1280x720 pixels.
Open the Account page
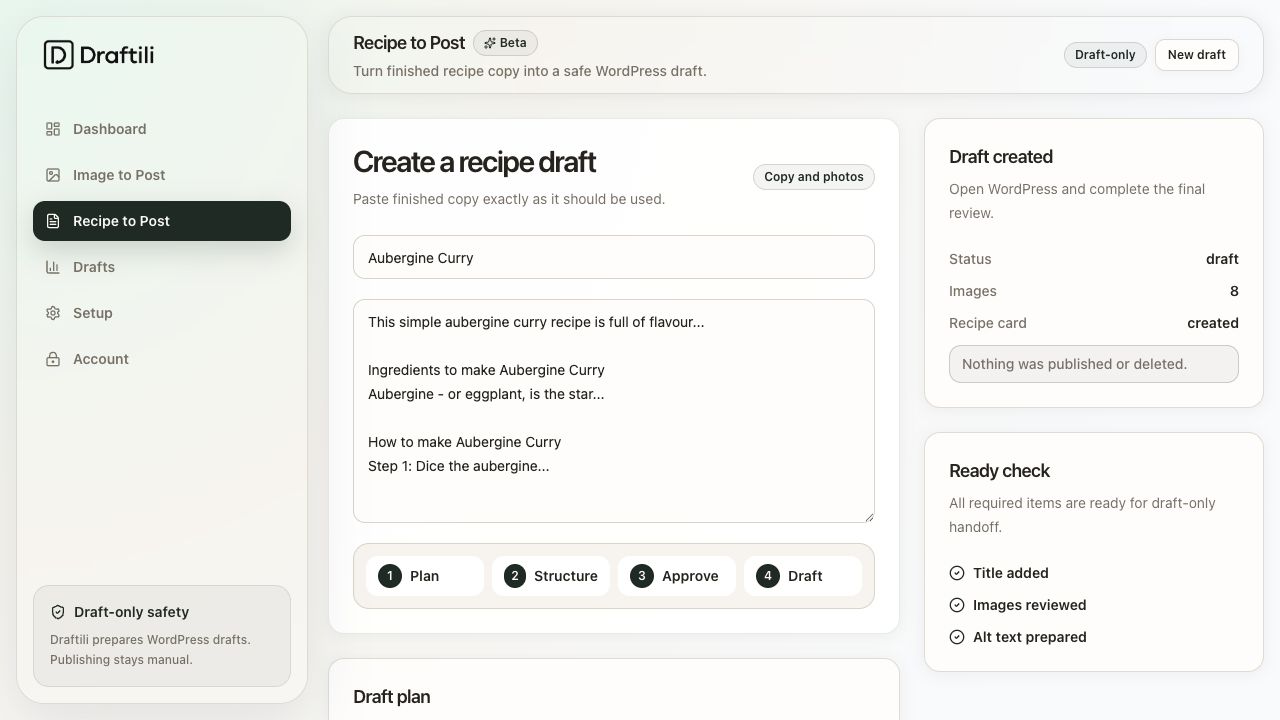pos(162,359)
